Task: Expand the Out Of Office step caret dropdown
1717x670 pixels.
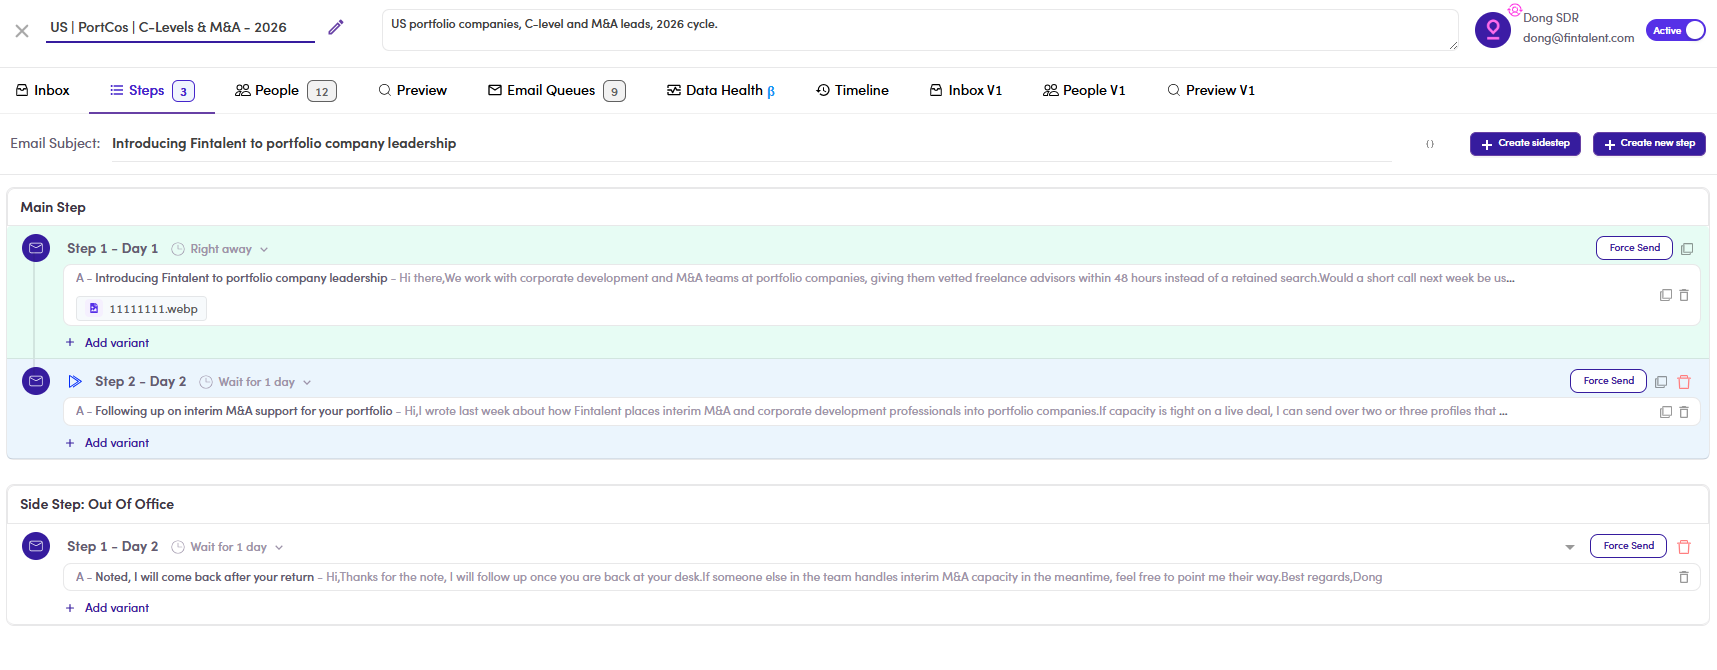Action: point(1570,547)
